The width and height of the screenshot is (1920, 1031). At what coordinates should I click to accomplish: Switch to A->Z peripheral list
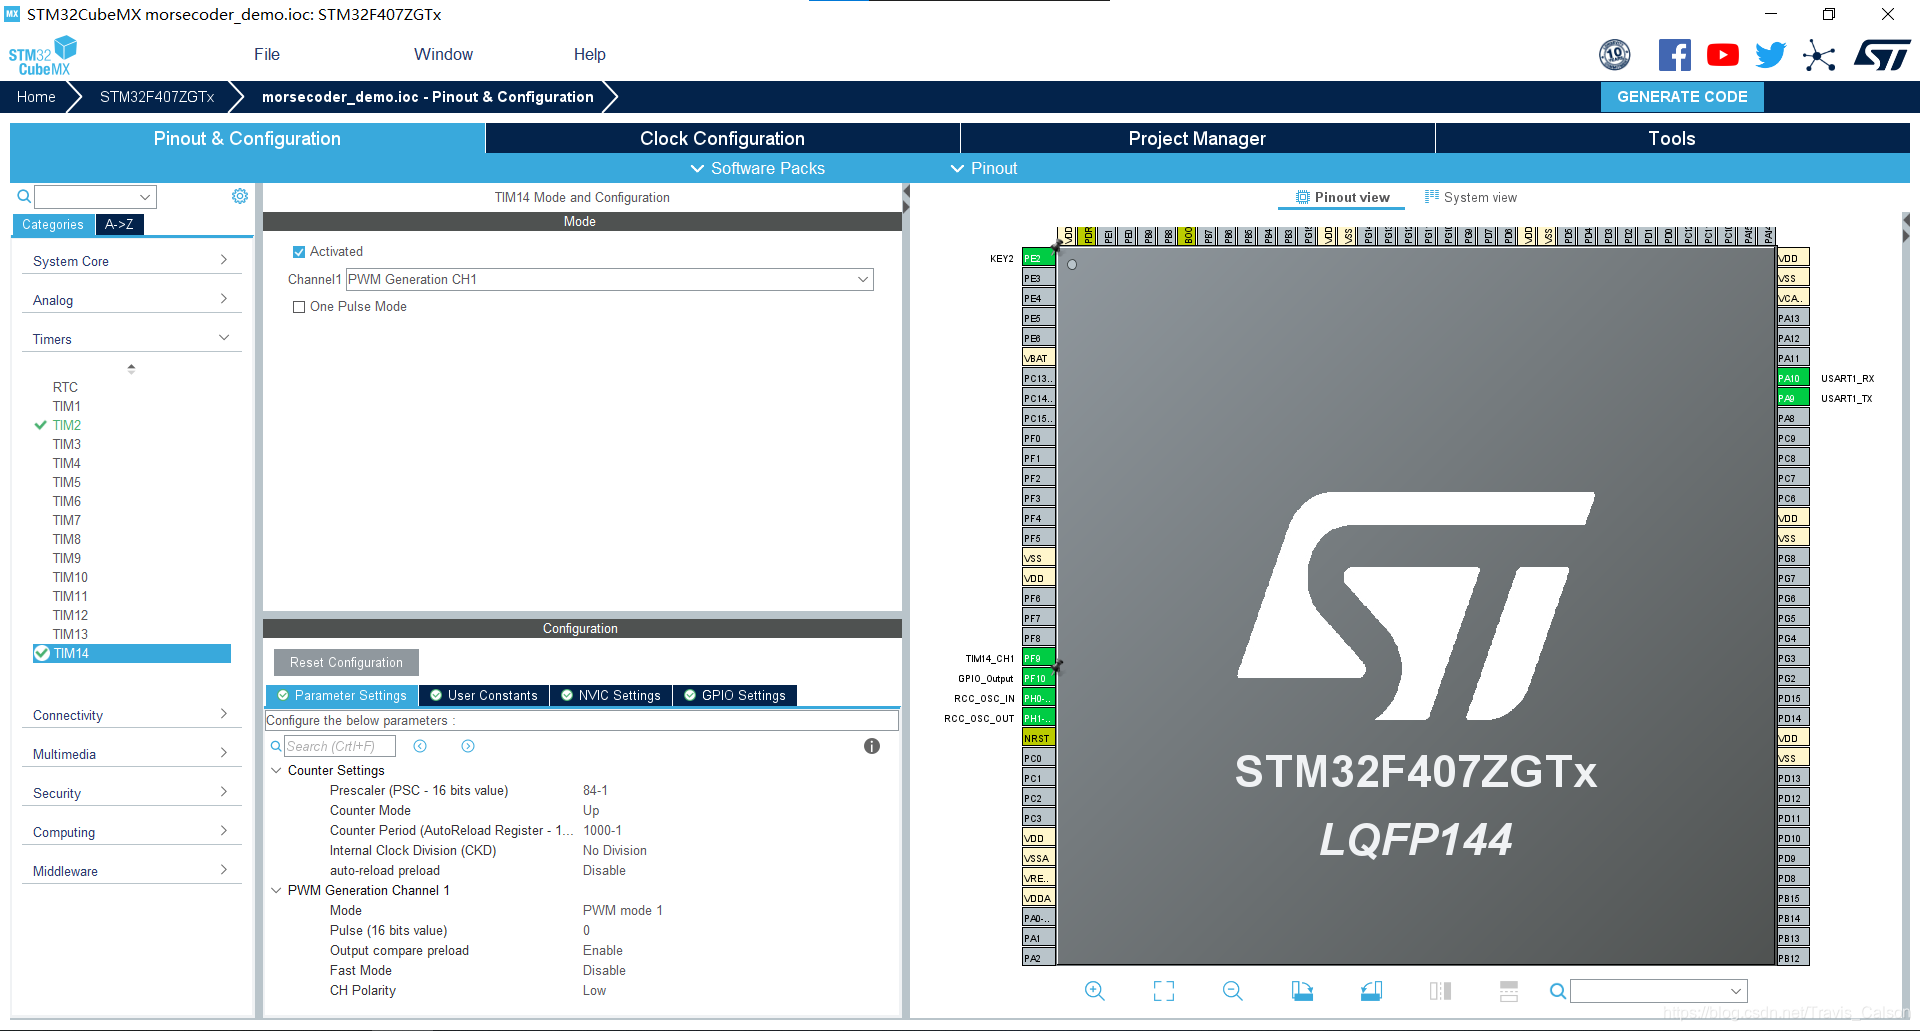point(119,224)
